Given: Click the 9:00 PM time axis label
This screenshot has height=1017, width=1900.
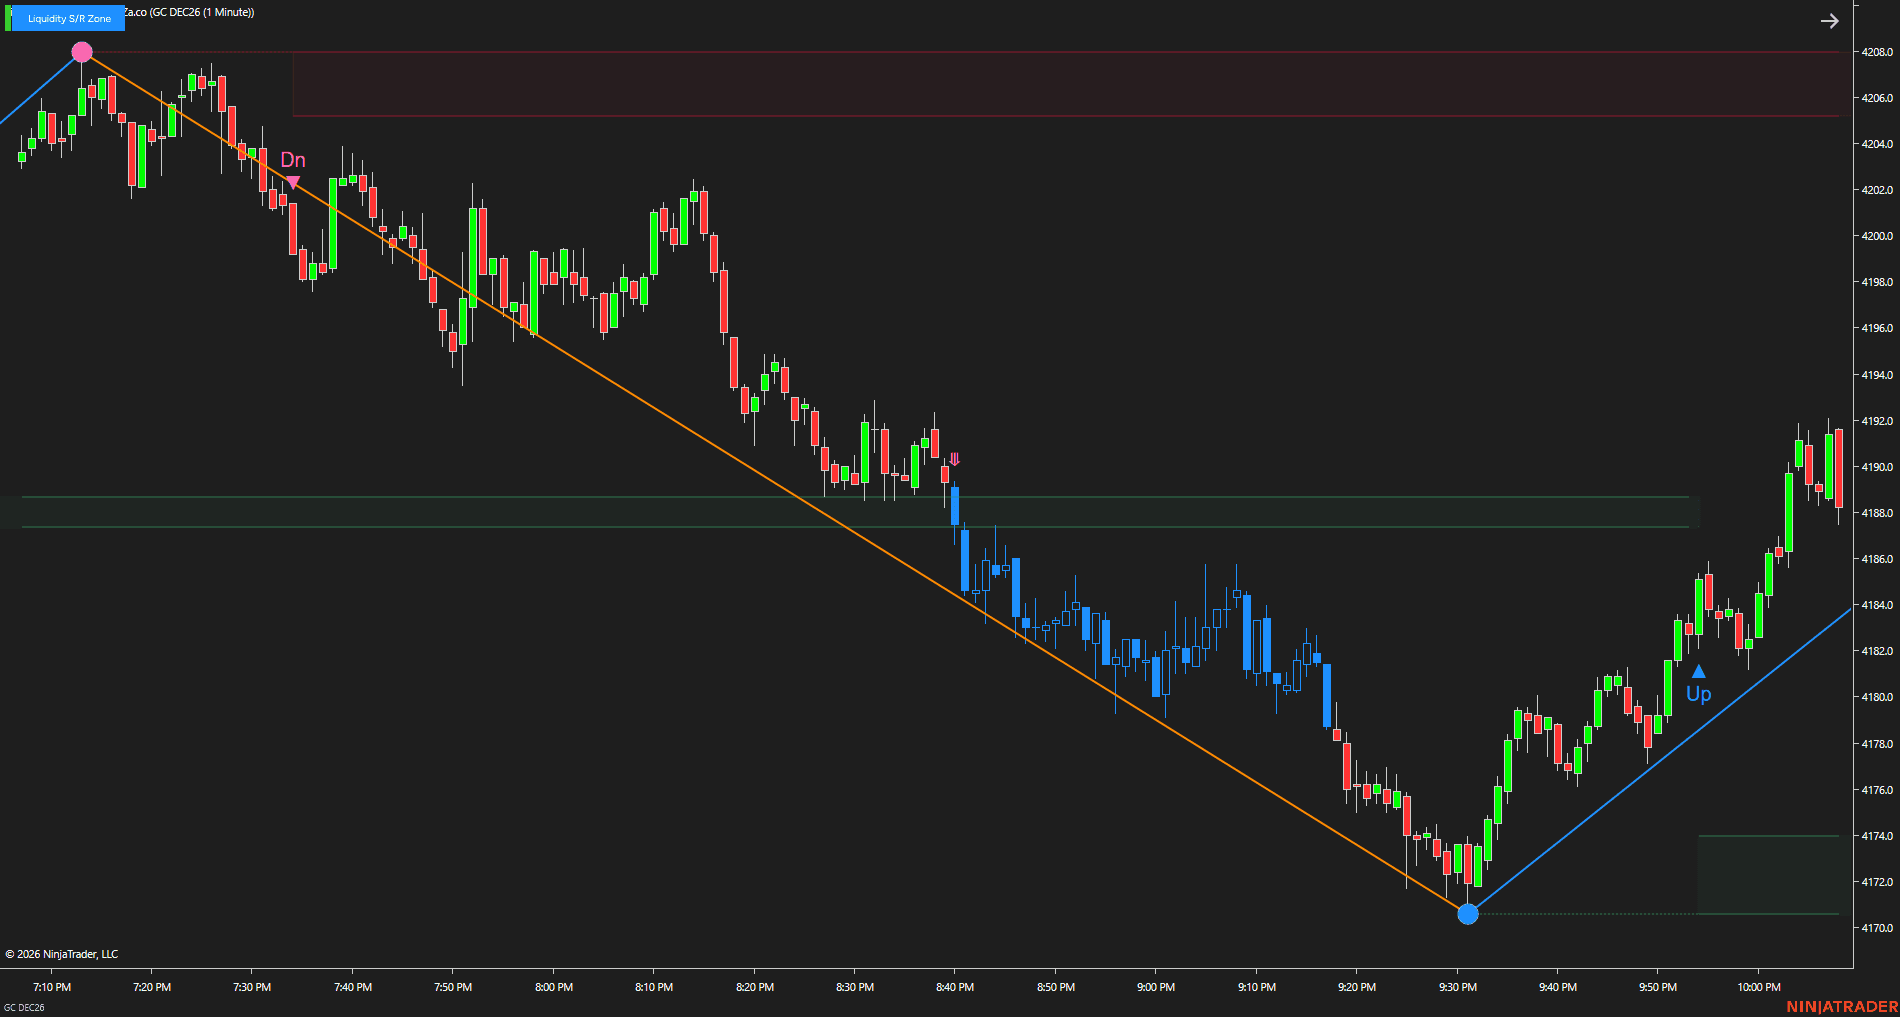Looking at the screenshot, I should point(1156,987).
